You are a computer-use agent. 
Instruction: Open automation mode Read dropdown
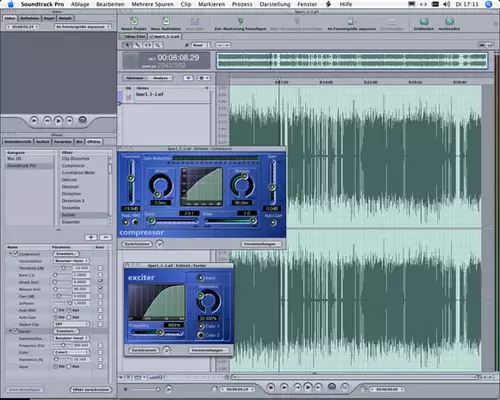200,45
